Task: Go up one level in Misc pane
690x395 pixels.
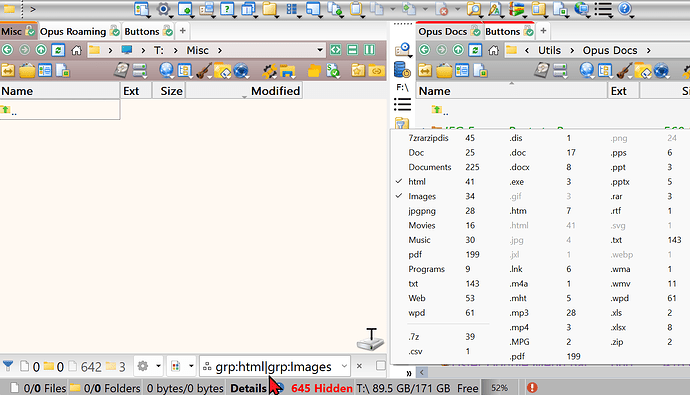Action: pos(41,50)
